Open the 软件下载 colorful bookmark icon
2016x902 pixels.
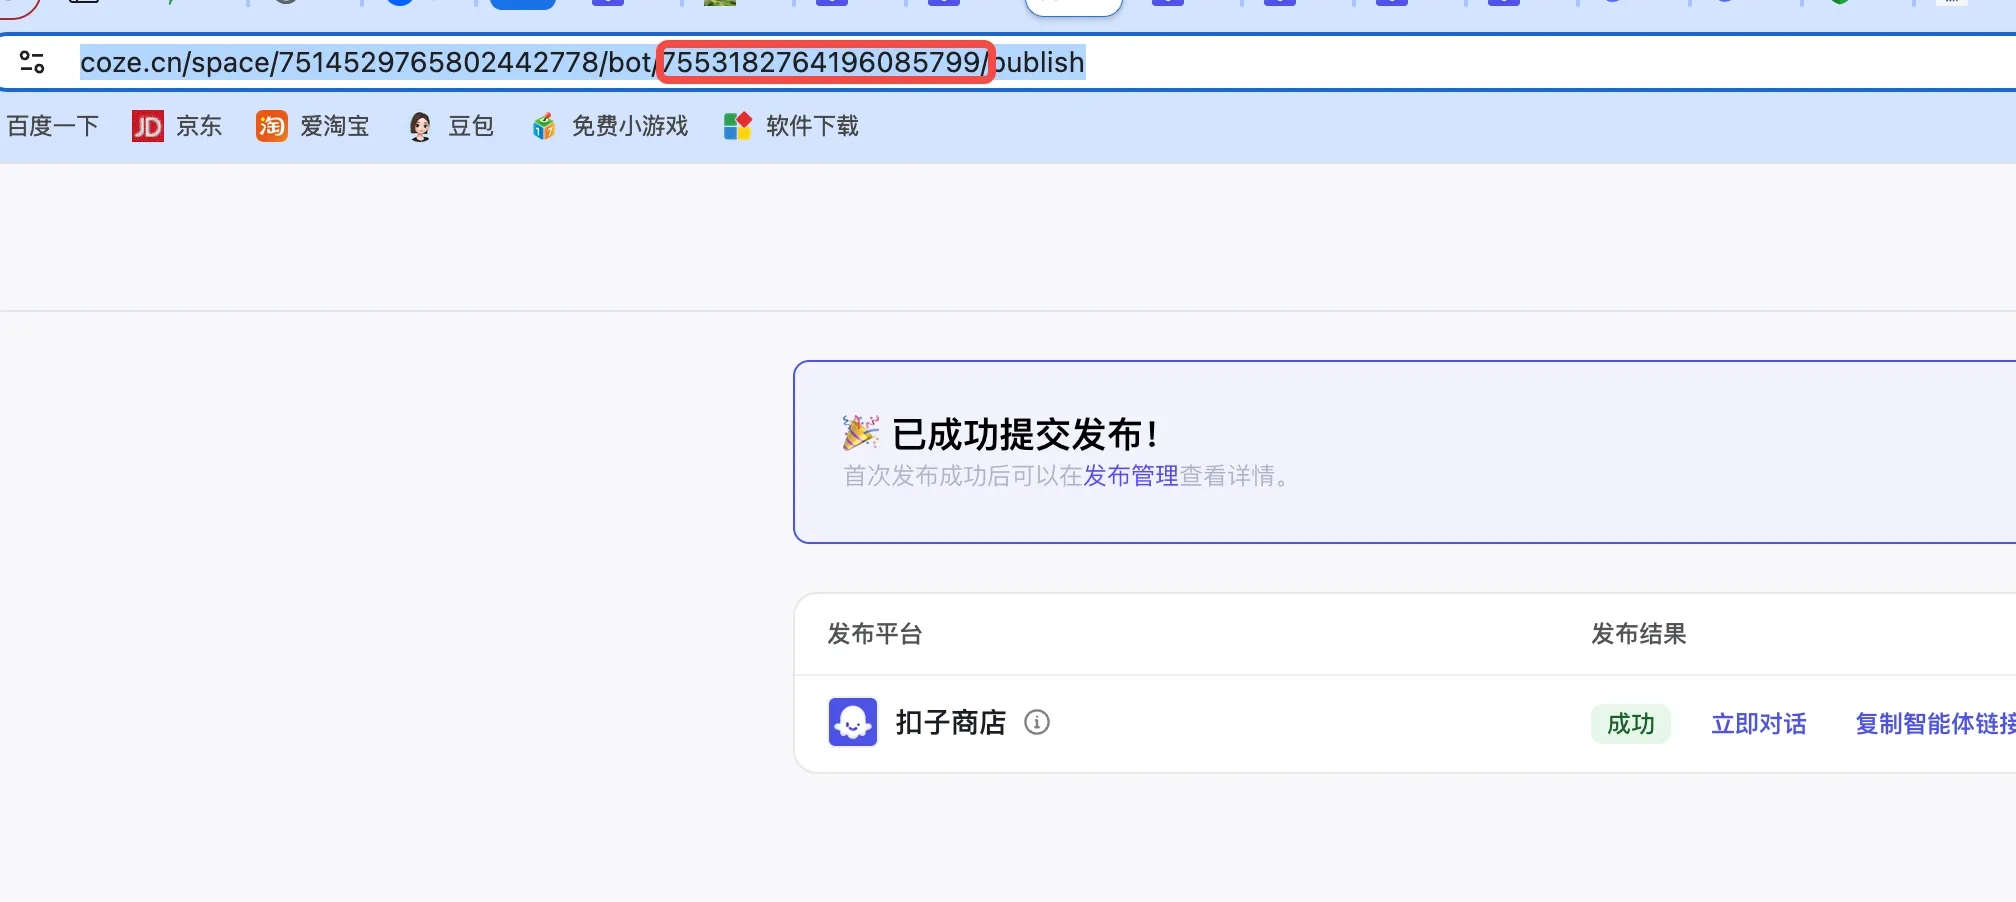(737, 126)
